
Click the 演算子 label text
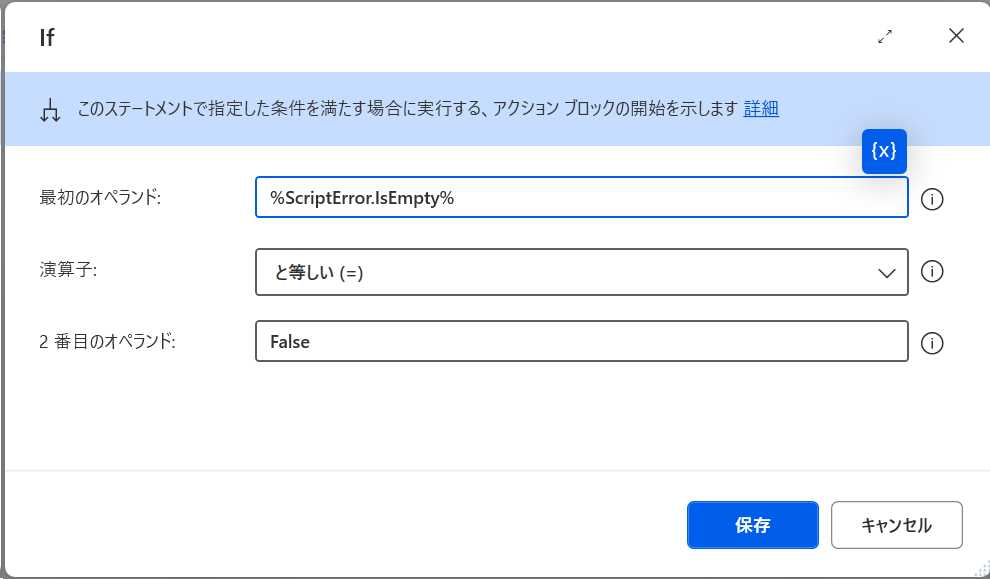[x=67, y=270]
